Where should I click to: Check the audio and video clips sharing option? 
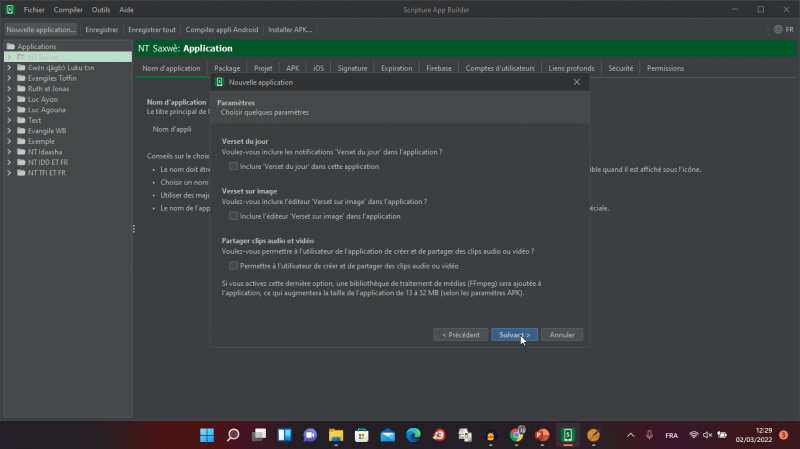(x=234, y=266)
